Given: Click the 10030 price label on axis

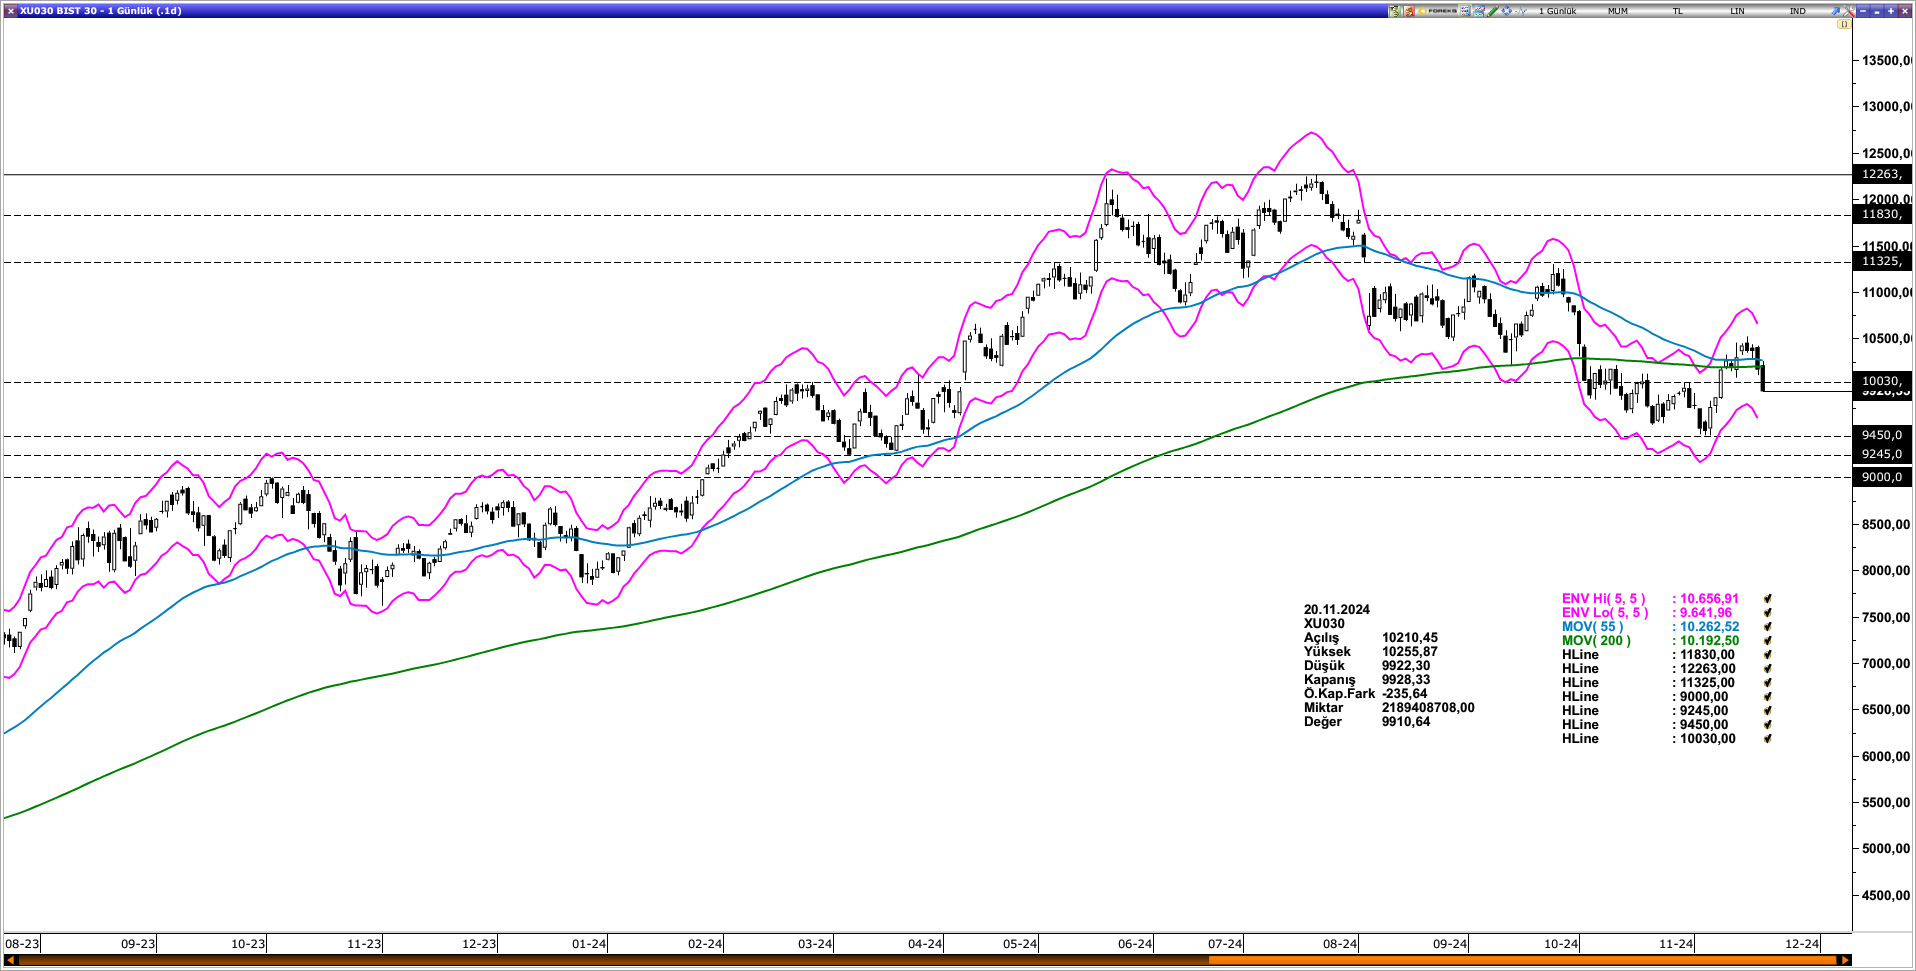Looking at the screenshot, I should coord(1882,380).
